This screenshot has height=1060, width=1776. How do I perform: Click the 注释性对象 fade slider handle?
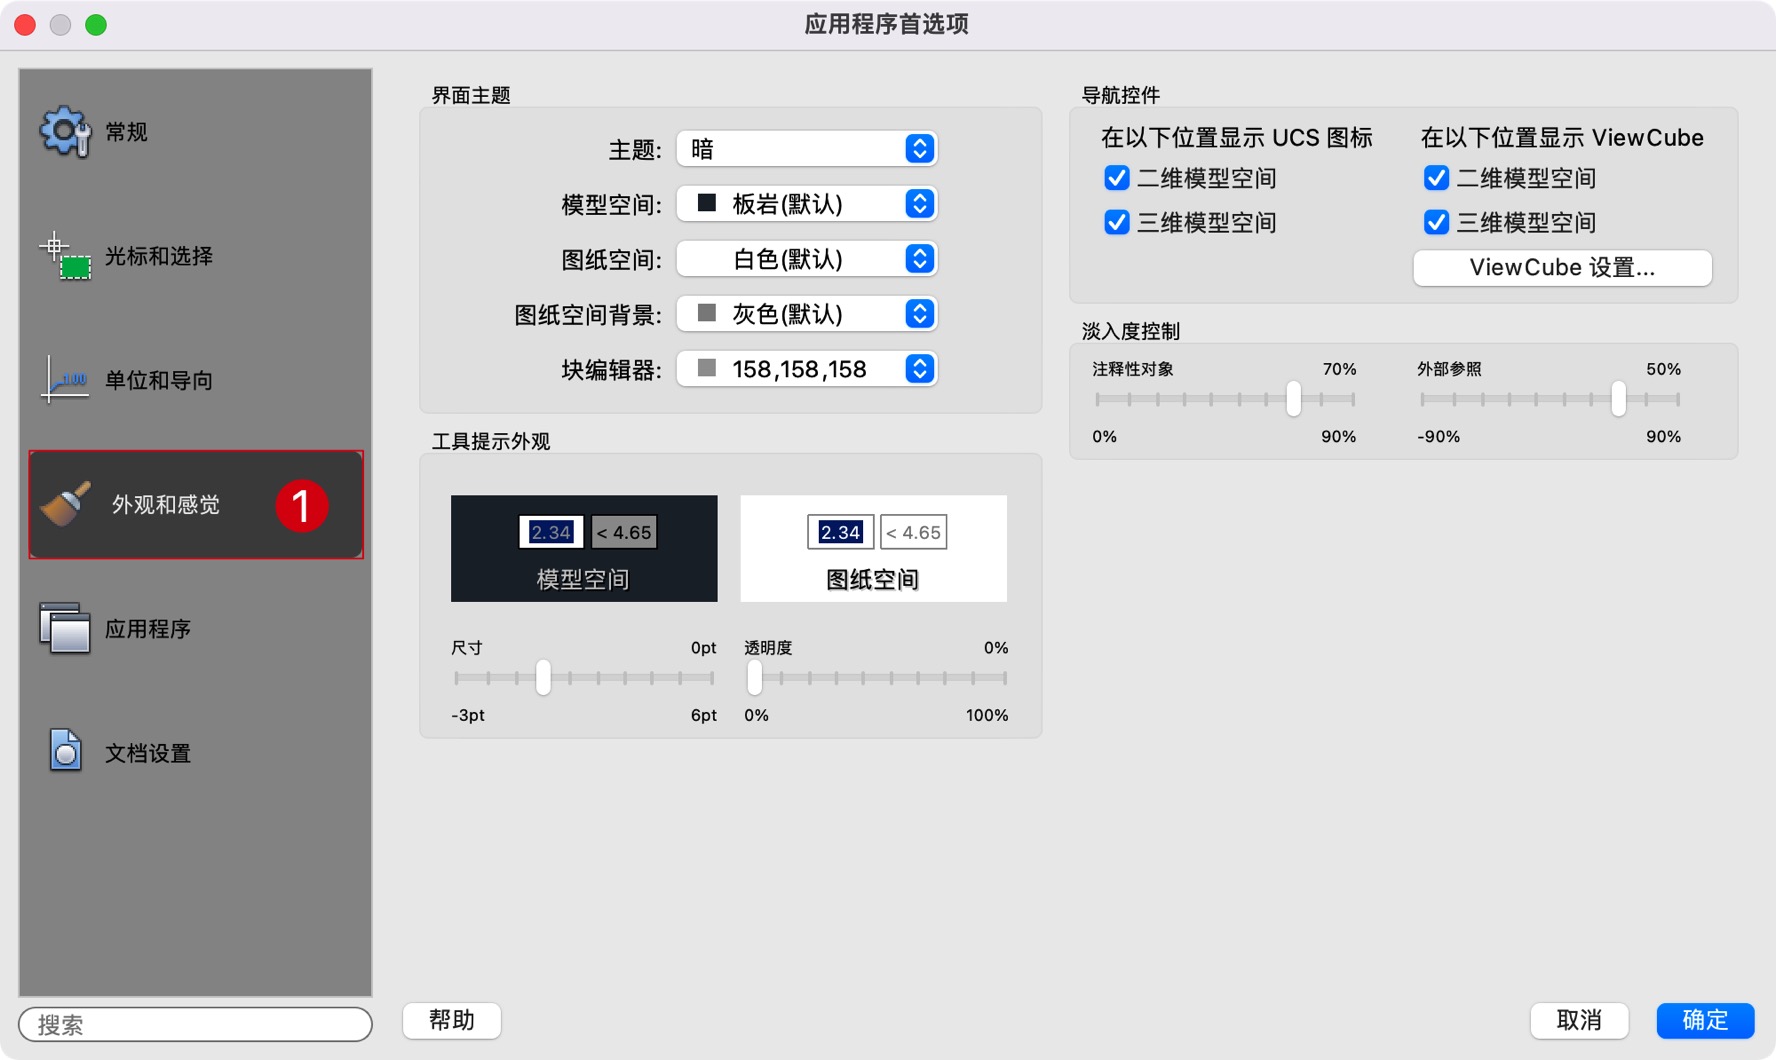(1293, 398)
